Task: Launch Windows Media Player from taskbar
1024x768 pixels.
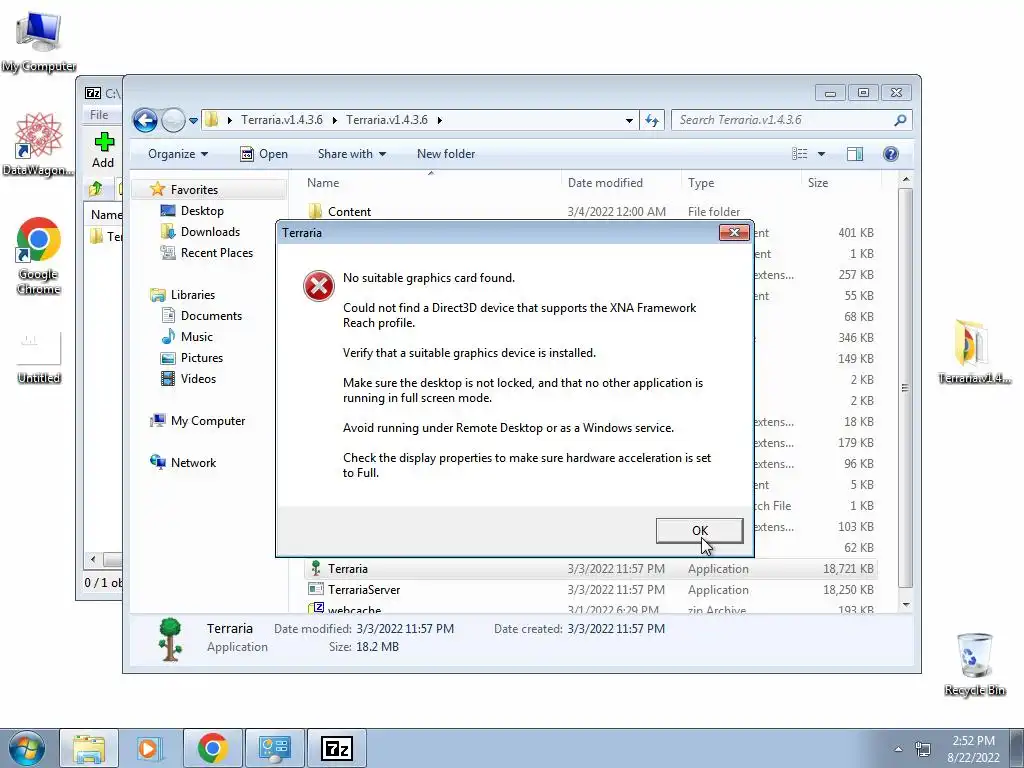Action: click(150, 748)
